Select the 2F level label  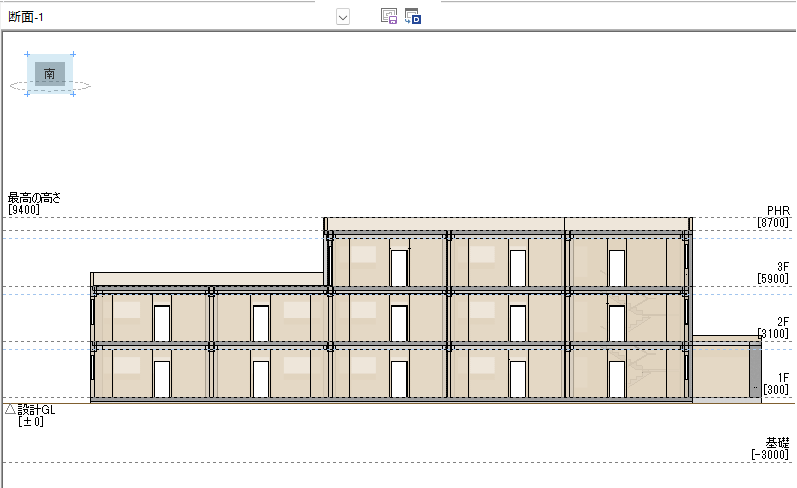point(783,322)
